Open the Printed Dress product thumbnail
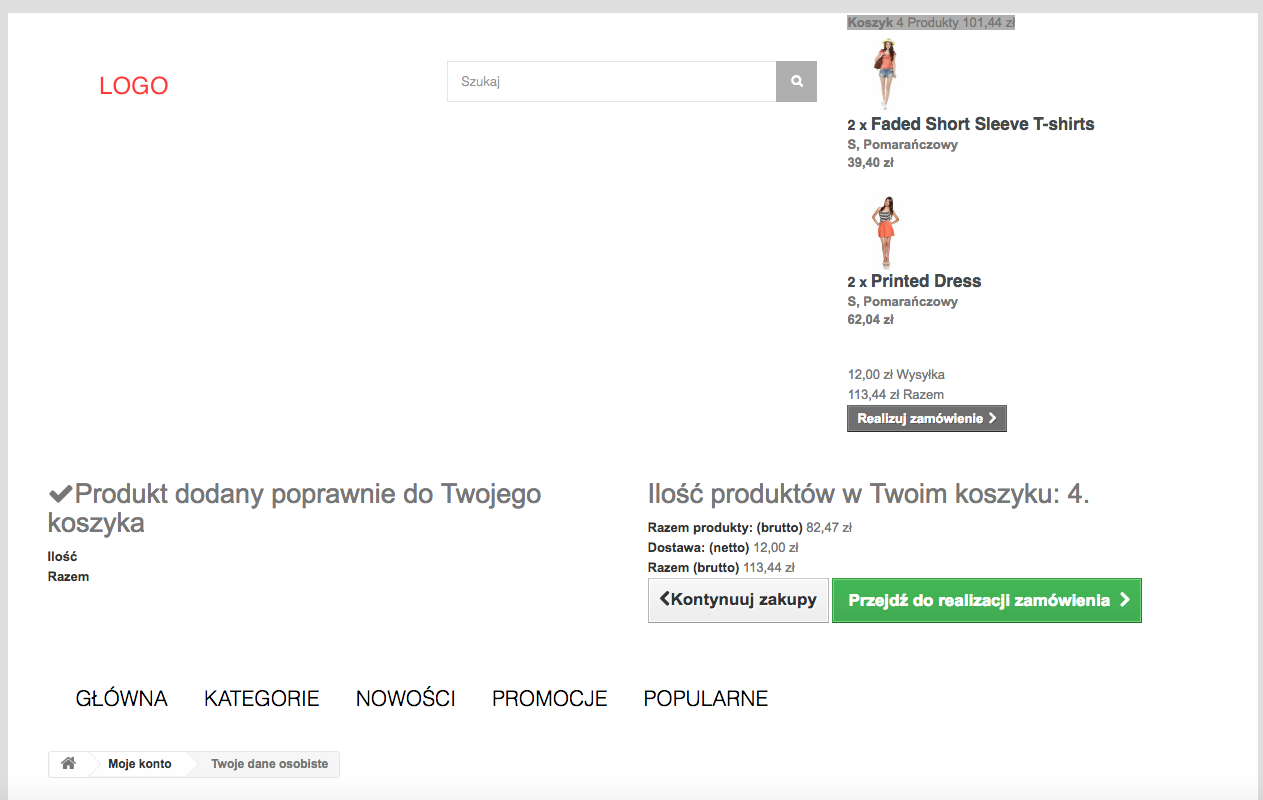This screenshot has width=1263, height=800. tap(885, 231)
